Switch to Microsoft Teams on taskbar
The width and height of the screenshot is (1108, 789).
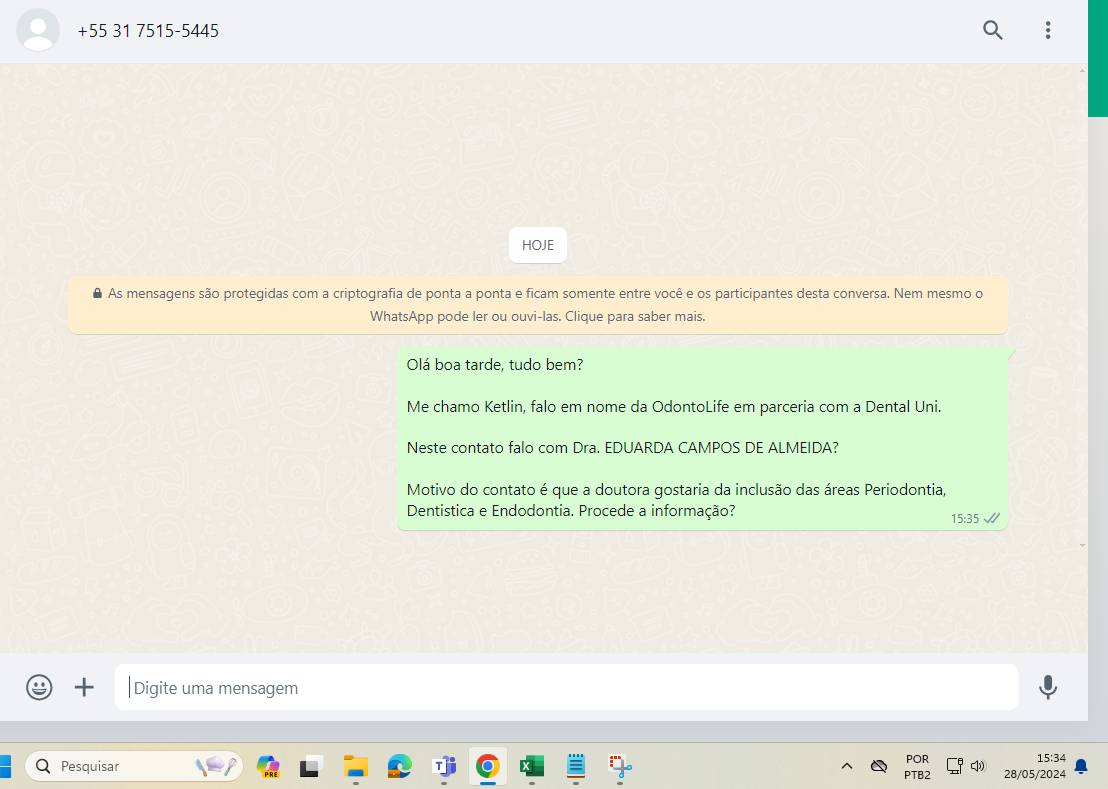444,766
